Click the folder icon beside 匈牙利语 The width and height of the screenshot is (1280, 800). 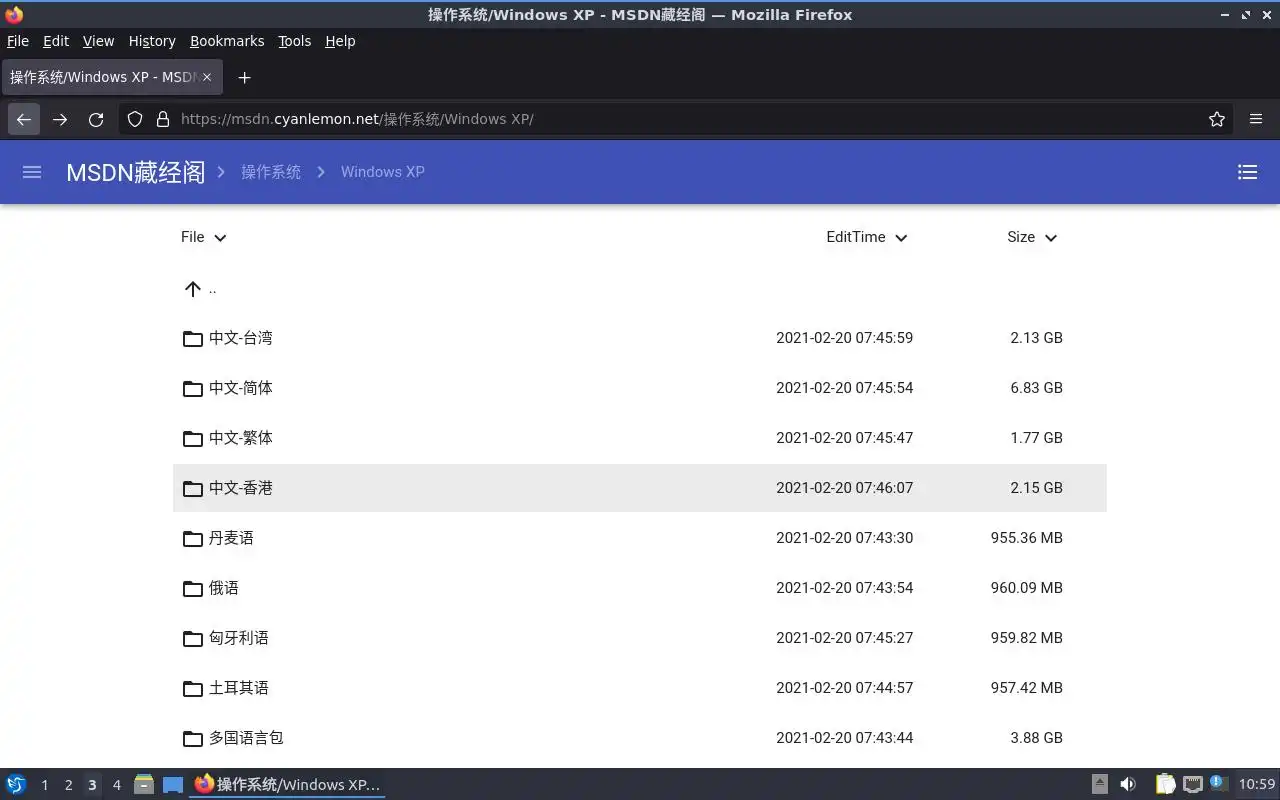(x=193, y=639)
